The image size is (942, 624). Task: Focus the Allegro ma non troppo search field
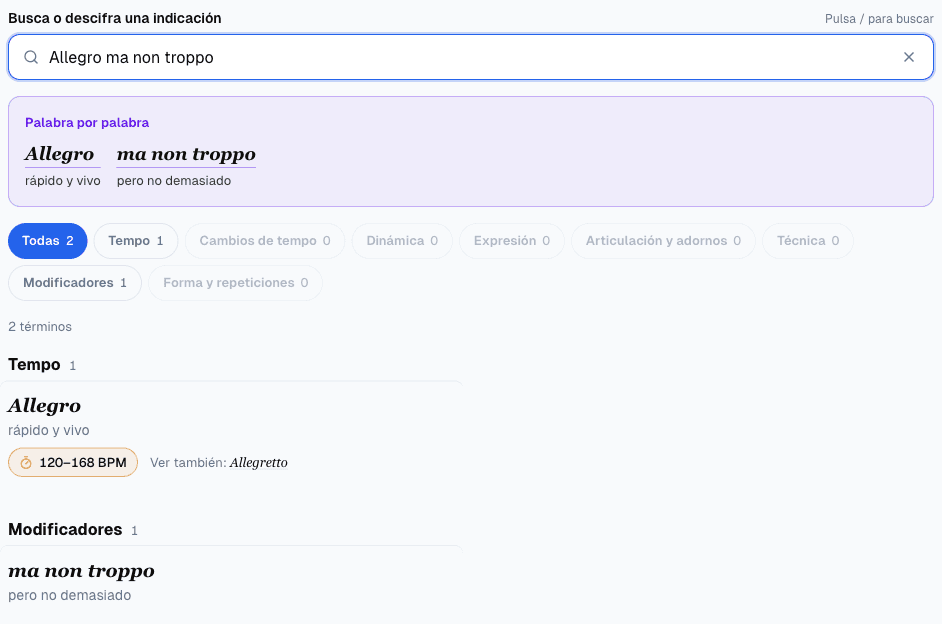tap(471, 57)
